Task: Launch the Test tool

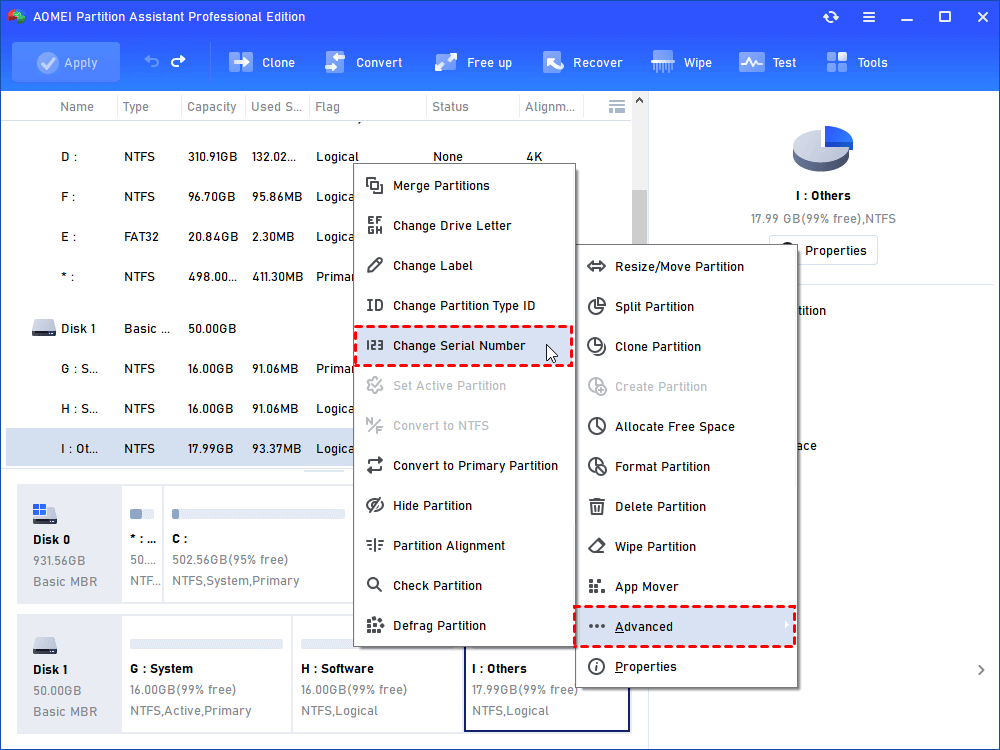Action: (x=767, y=61)
